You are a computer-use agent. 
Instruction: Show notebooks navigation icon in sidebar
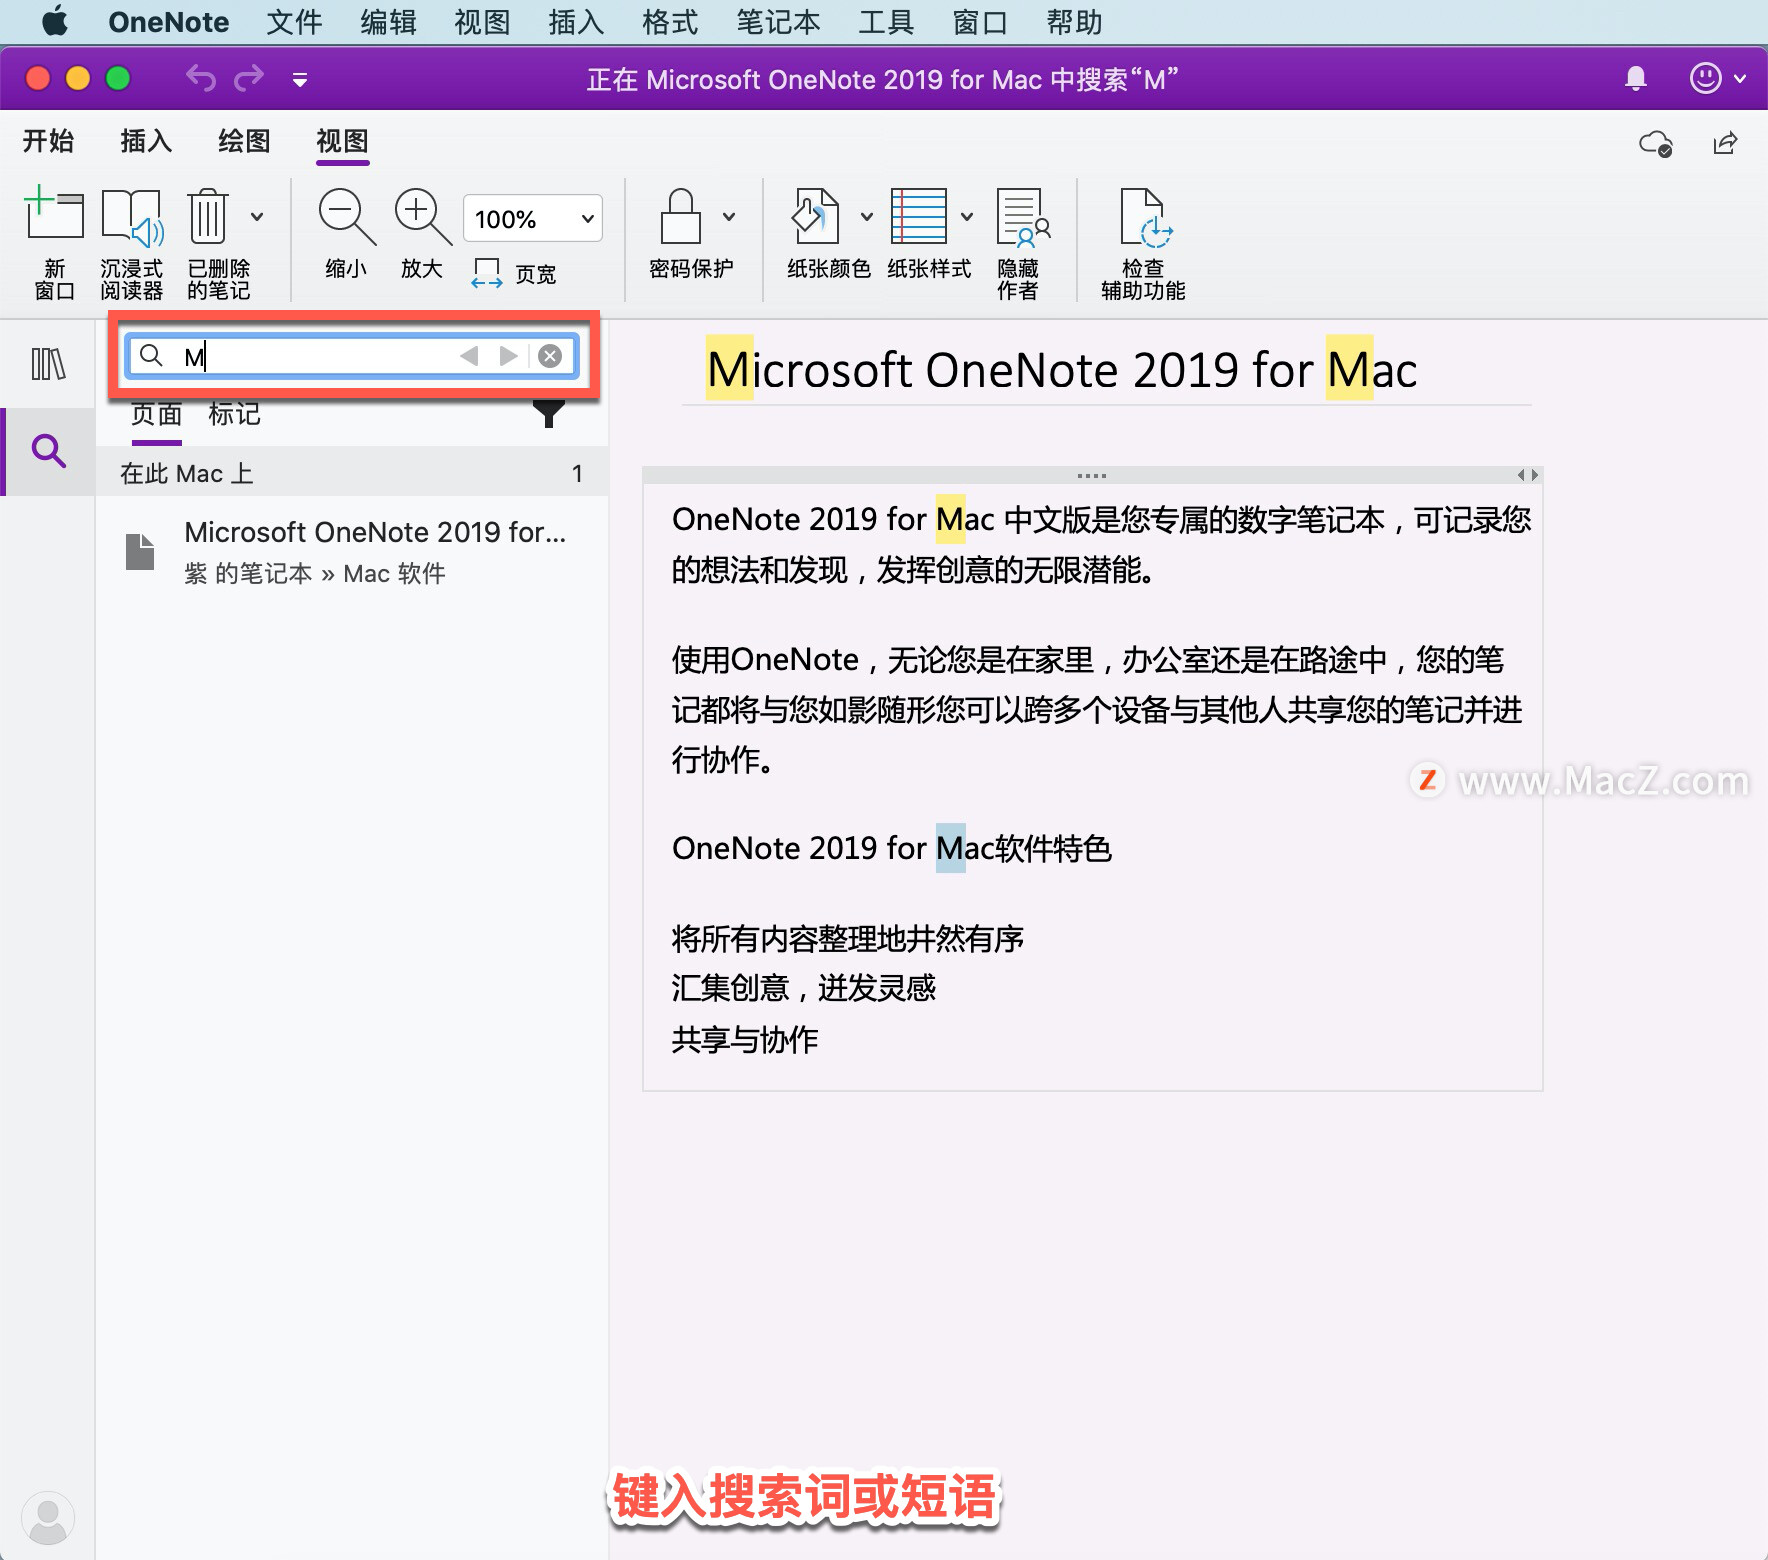(48, 364)
